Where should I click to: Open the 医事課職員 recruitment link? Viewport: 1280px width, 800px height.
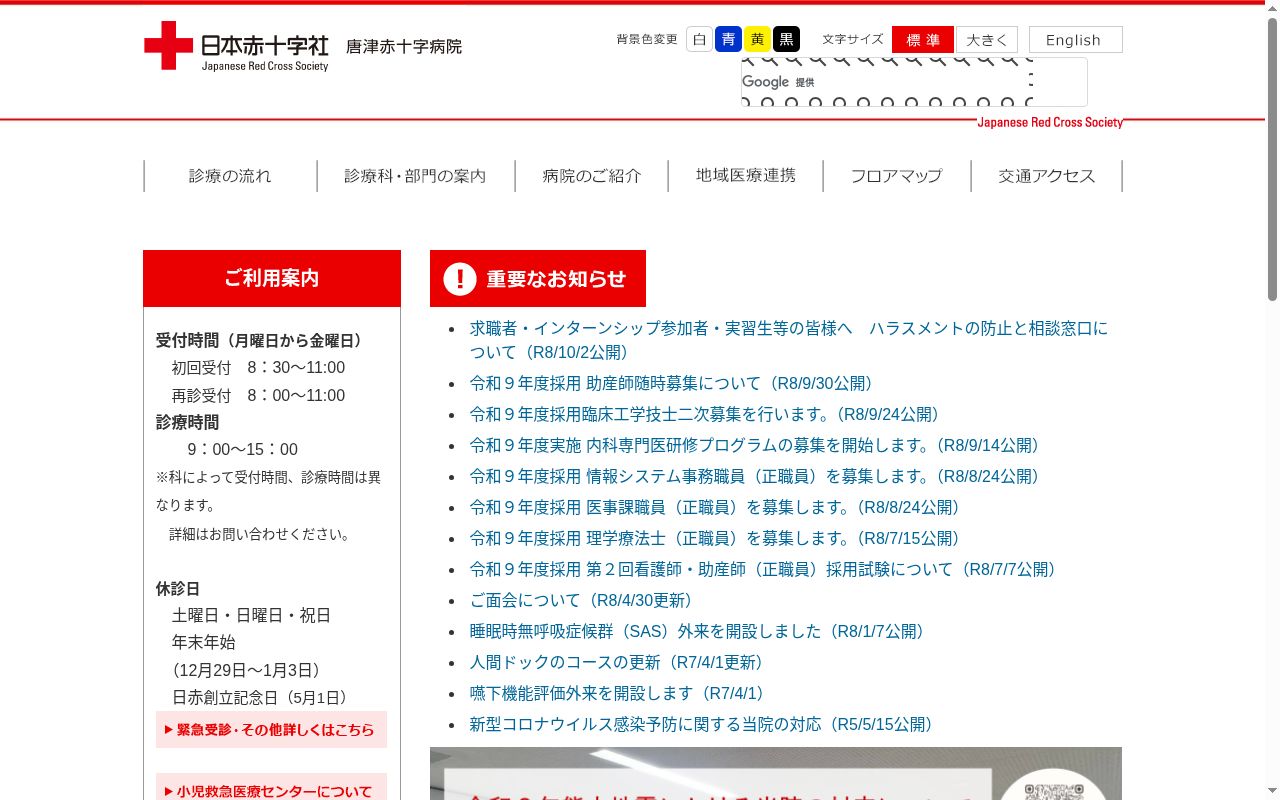(x=718, y=507)
